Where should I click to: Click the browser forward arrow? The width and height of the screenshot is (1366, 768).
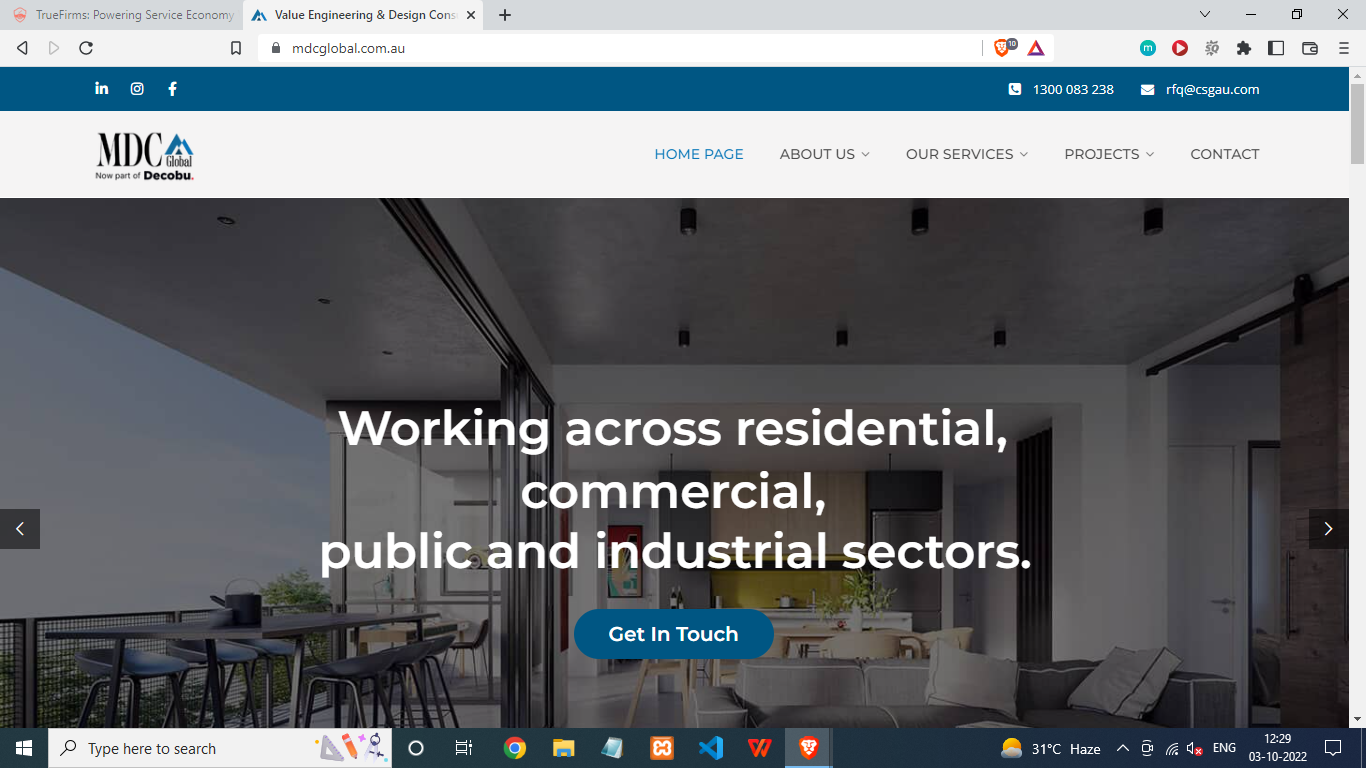click(54, 48)
